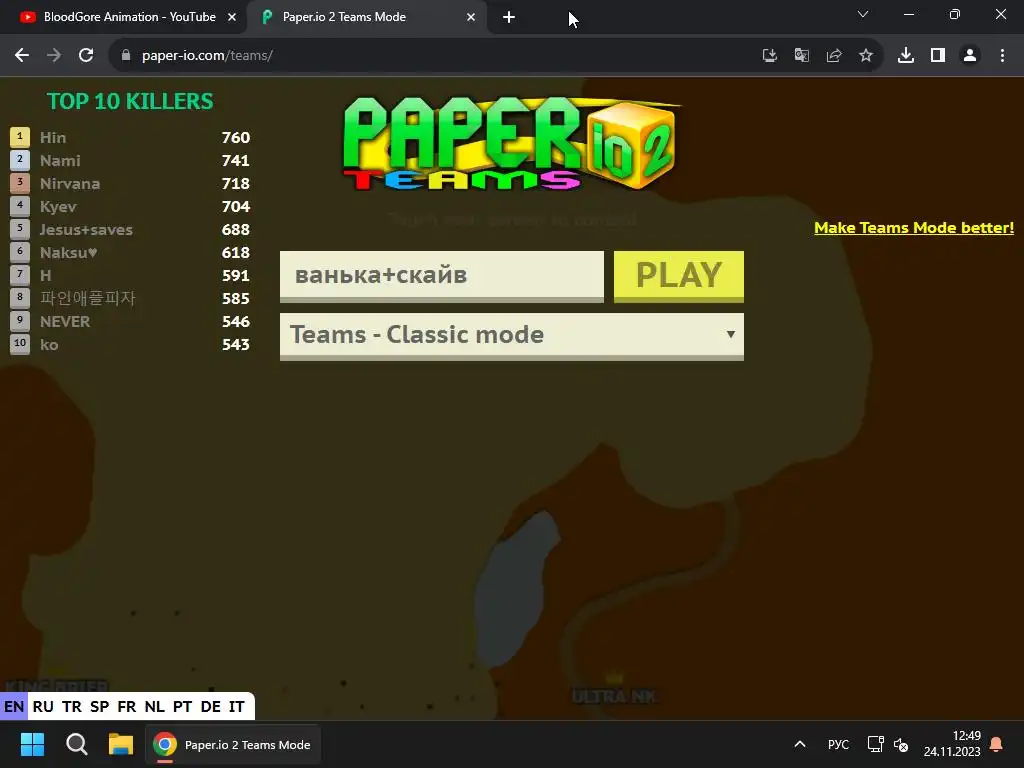Click the address bar URL paper-io.com/teams/
Viewport: 1024px width, 768px height.
pos(207,56)
